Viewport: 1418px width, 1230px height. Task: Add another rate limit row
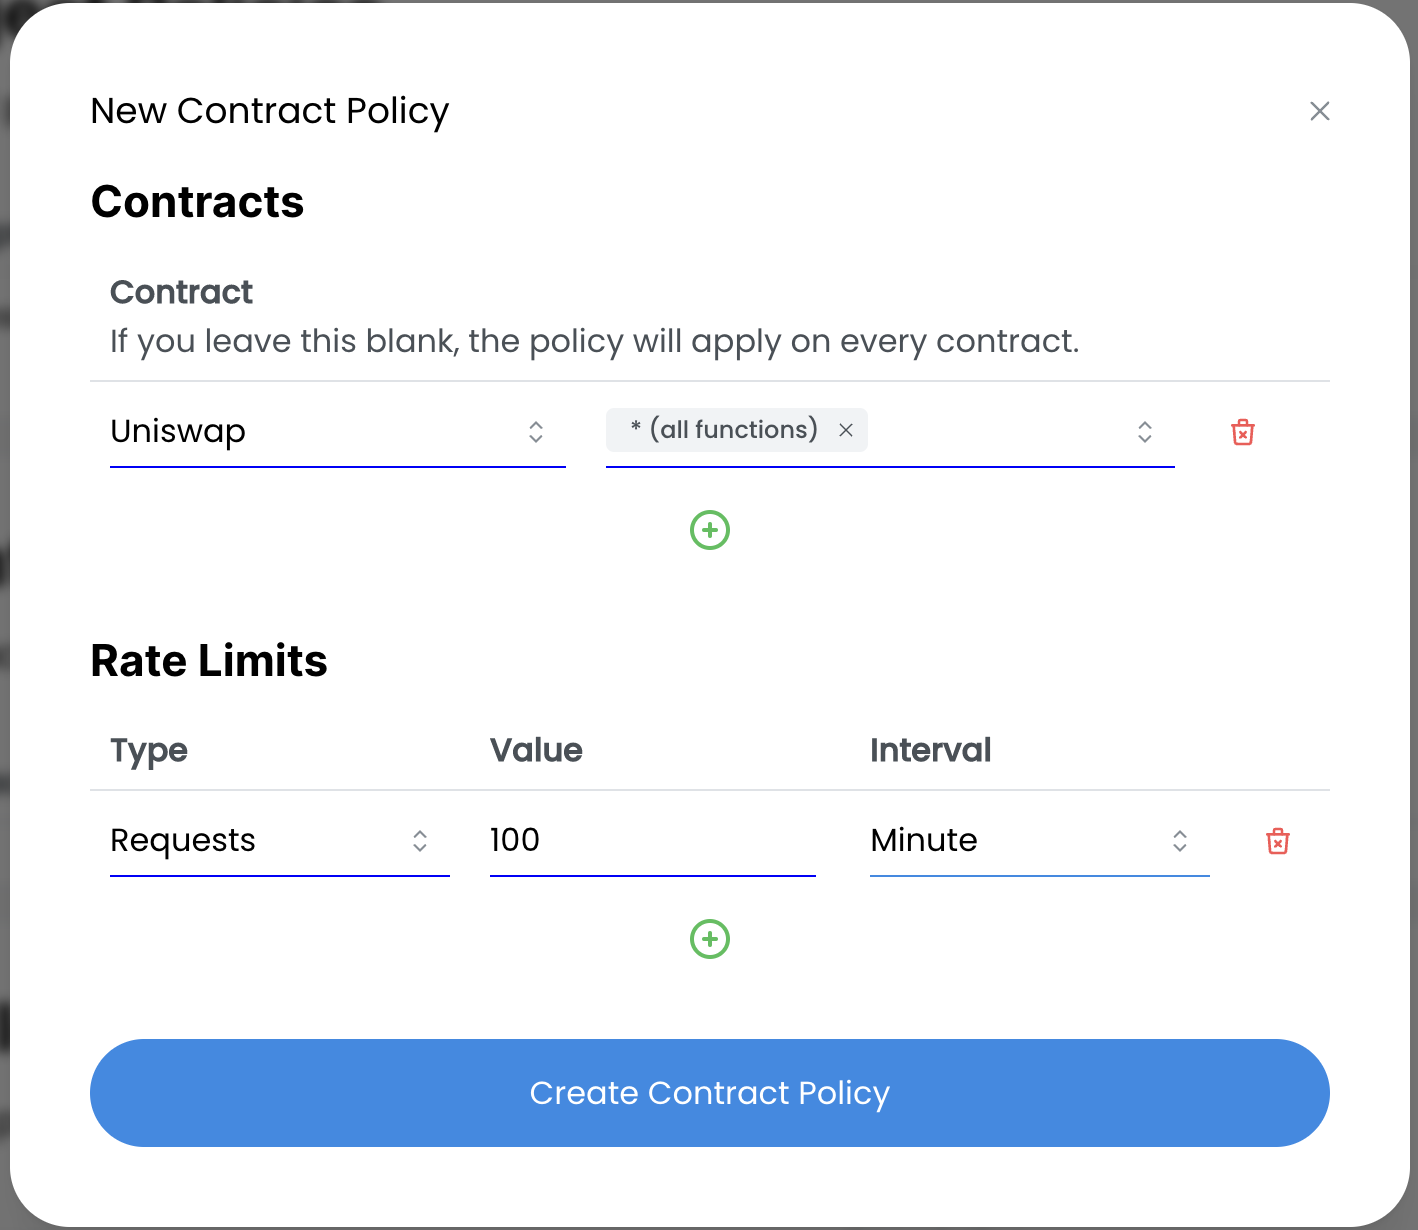[x=710, y=939]
